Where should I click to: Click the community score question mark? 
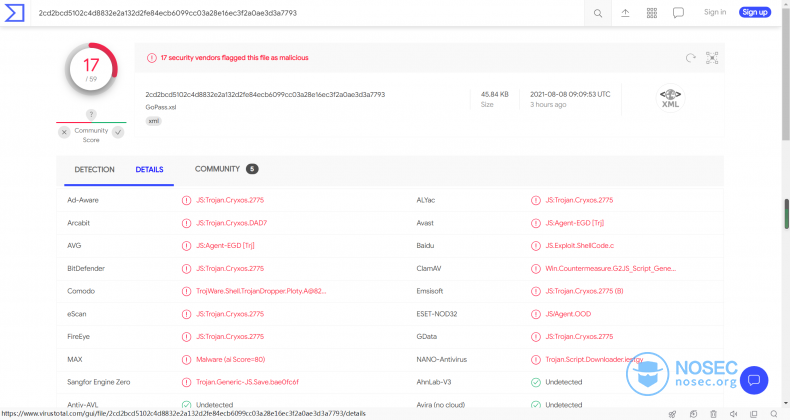click(x=91, y=115)
